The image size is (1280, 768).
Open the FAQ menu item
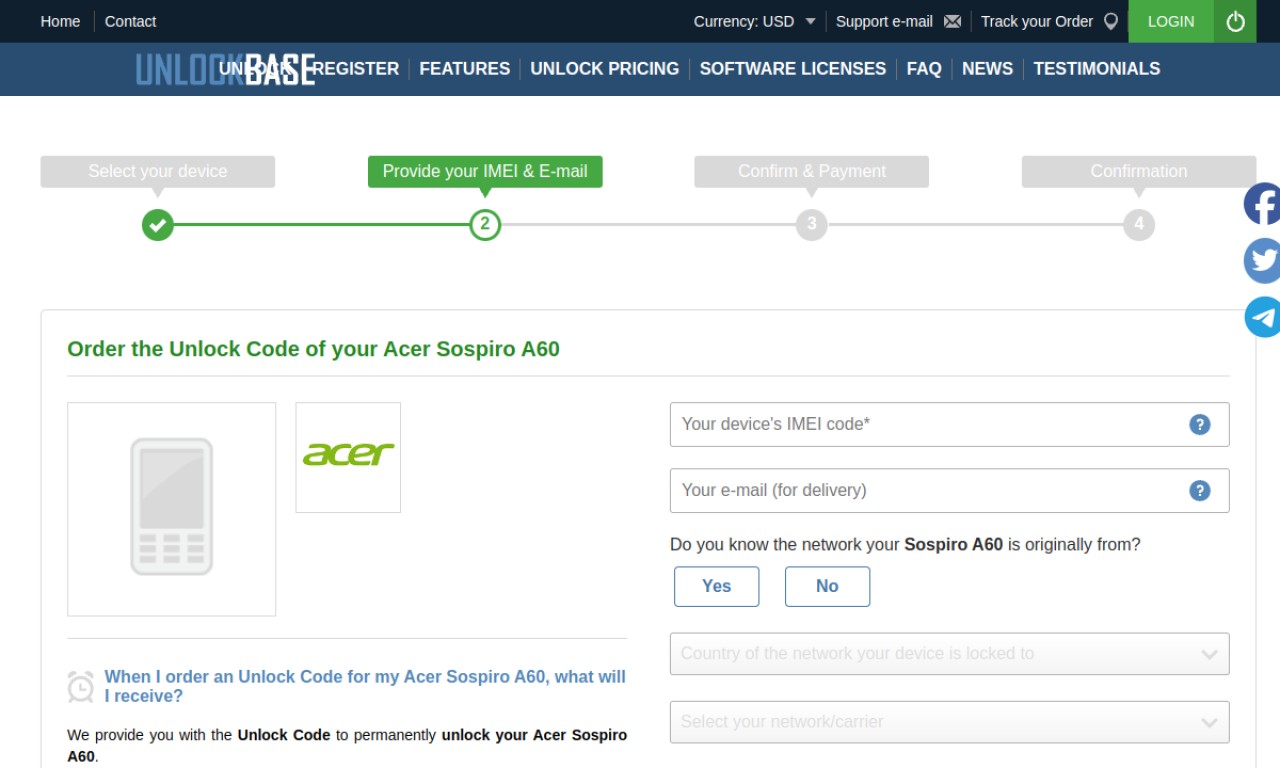click(924, 69)
